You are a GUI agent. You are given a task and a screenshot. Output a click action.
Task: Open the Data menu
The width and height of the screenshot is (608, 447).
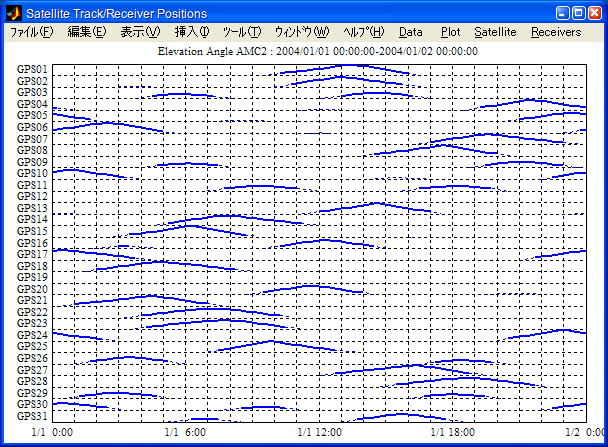point(411,32)
